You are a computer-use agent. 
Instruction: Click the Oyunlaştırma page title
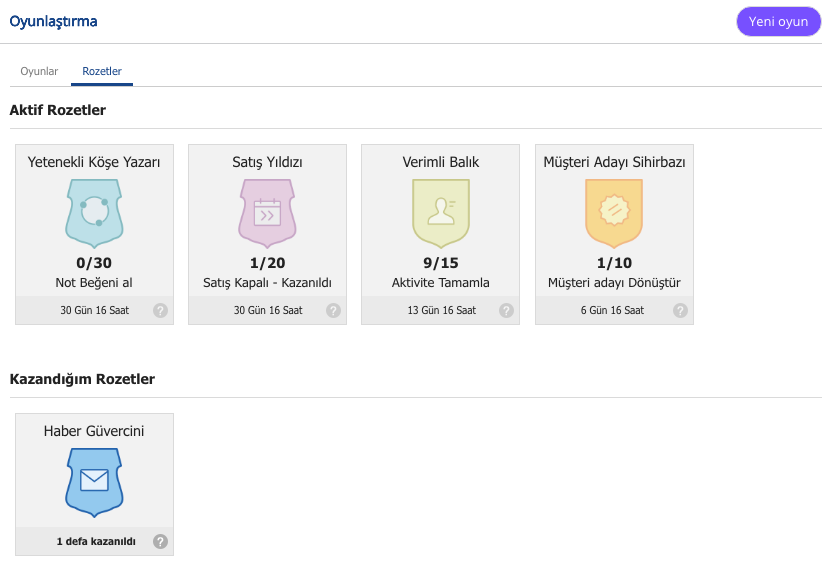point(53,21)
